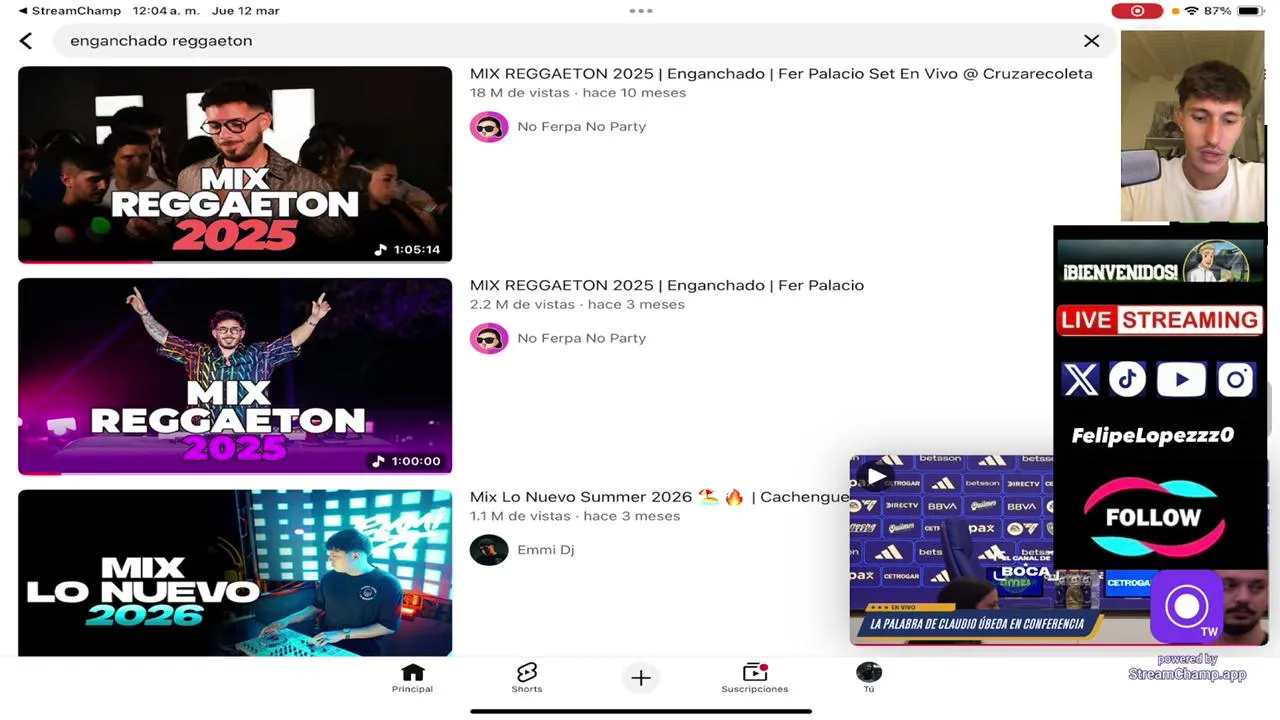The image size is (1280, 720).
Task: Click the TikTok social icon
Action: (x=1128, y=380)
